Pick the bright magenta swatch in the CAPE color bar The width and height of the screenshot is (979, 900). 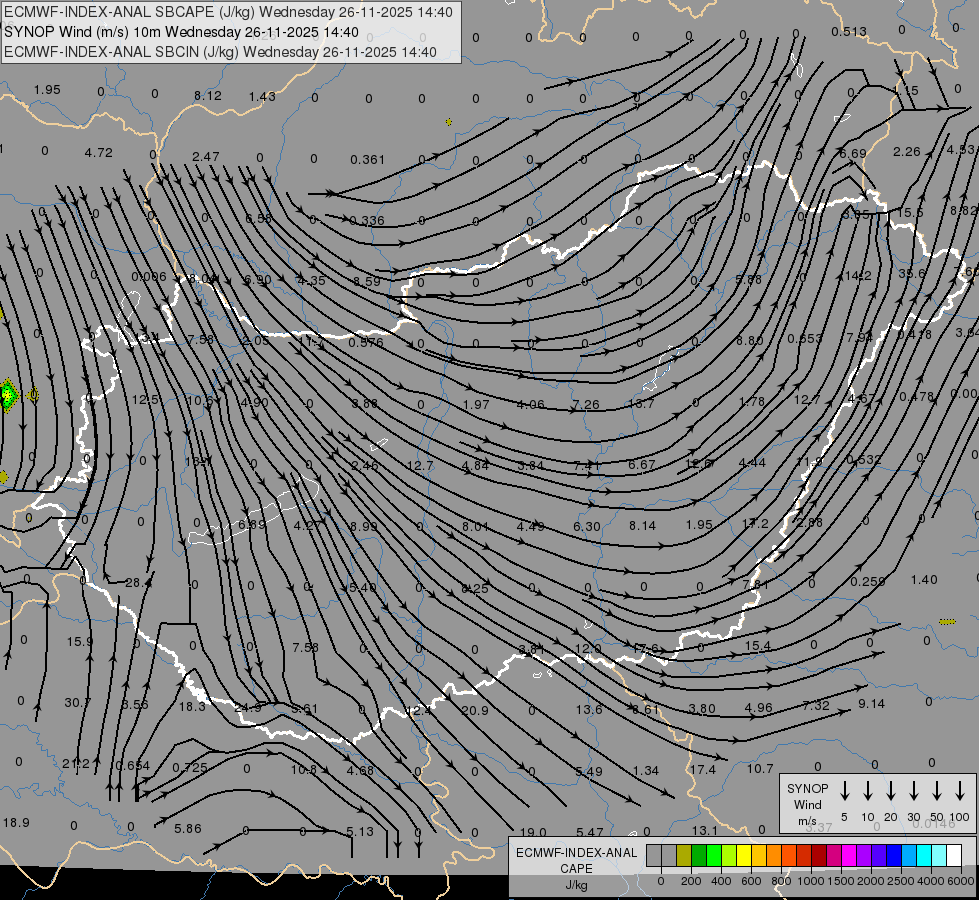coord(849,855)
